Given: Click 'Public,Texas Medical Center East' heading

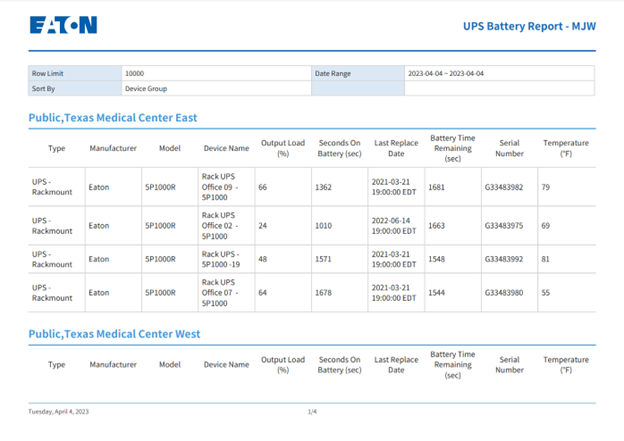Looking at the screenshot, I should tap(113, 118).
